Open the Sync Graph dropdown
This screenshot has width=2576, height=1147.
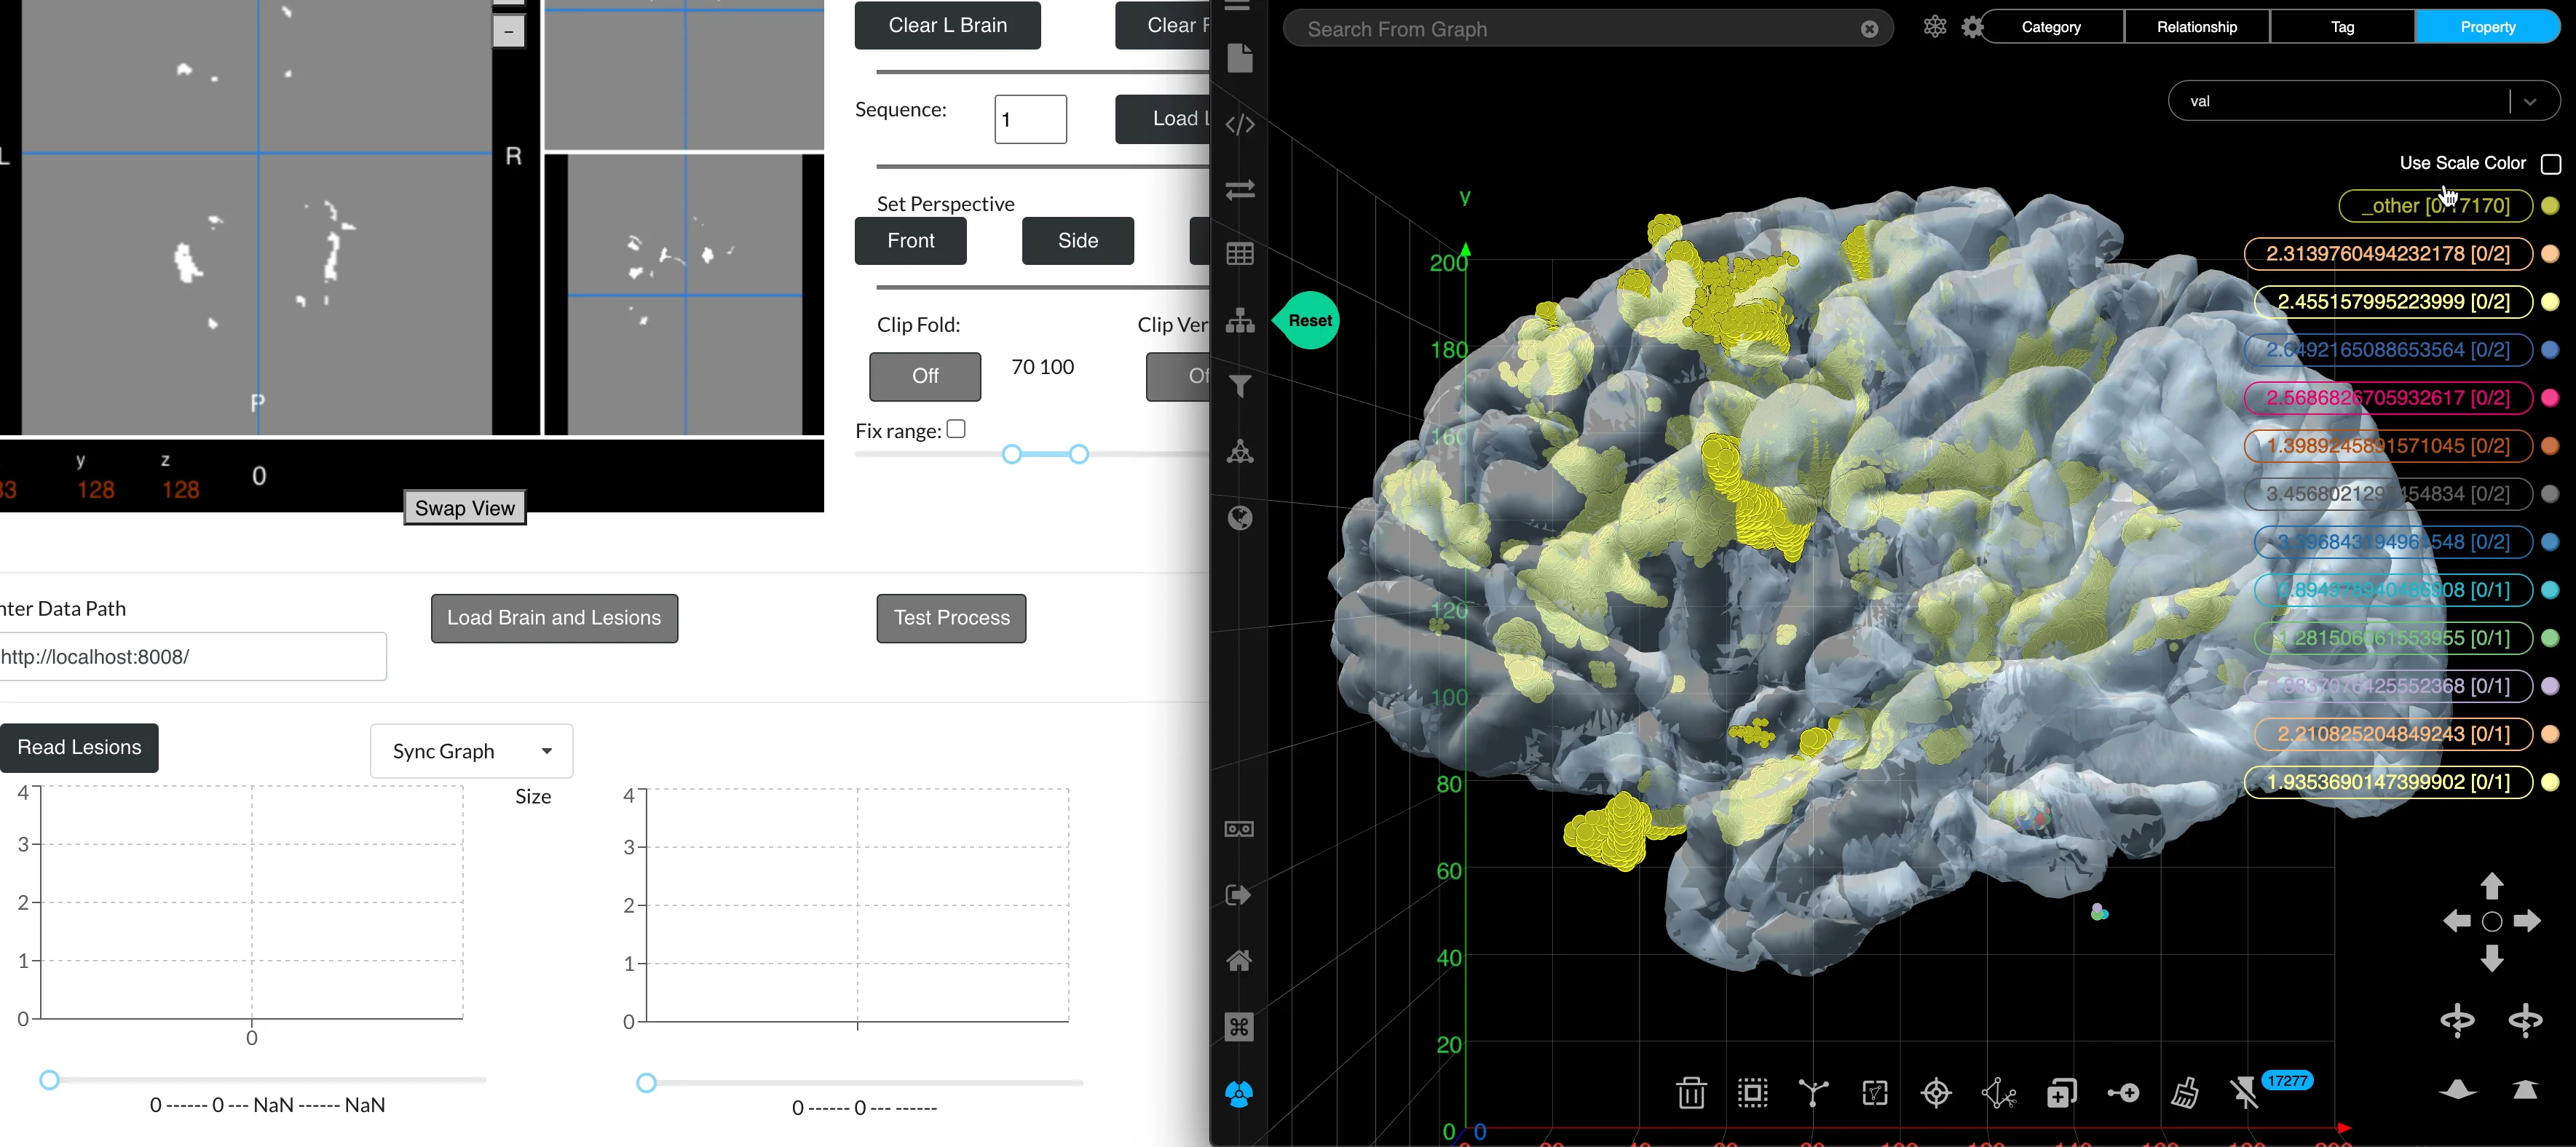tap(470, 751)
